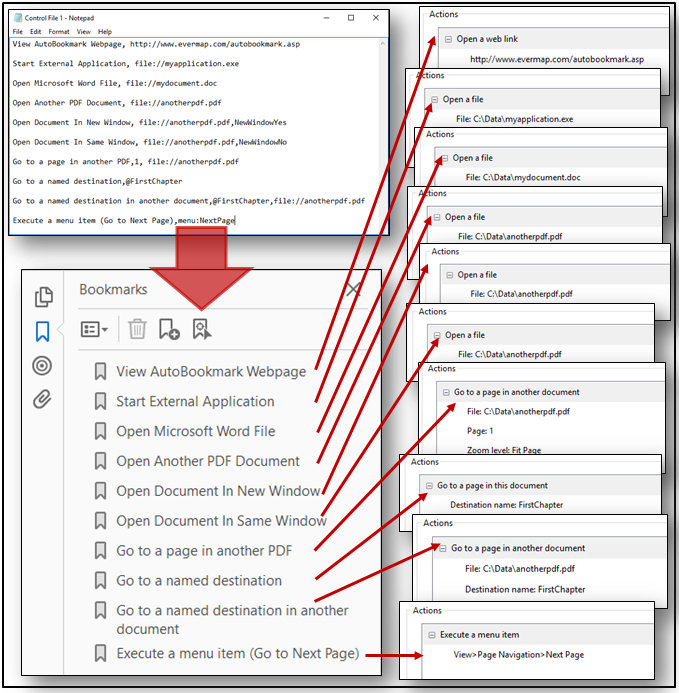Select the Go to a page in another PDF bookmark
The height and width of the screenshot is (693, 679).
(204, 551)
